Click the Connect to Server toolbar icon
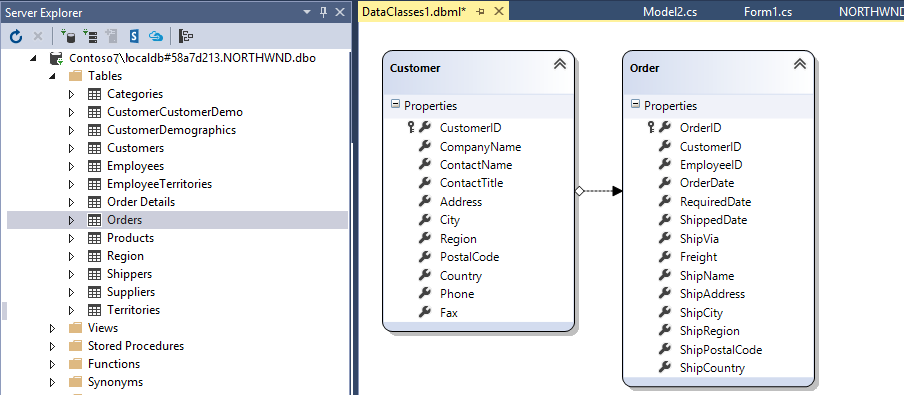This screenshot has width=904, height=395. coord(89,37)
